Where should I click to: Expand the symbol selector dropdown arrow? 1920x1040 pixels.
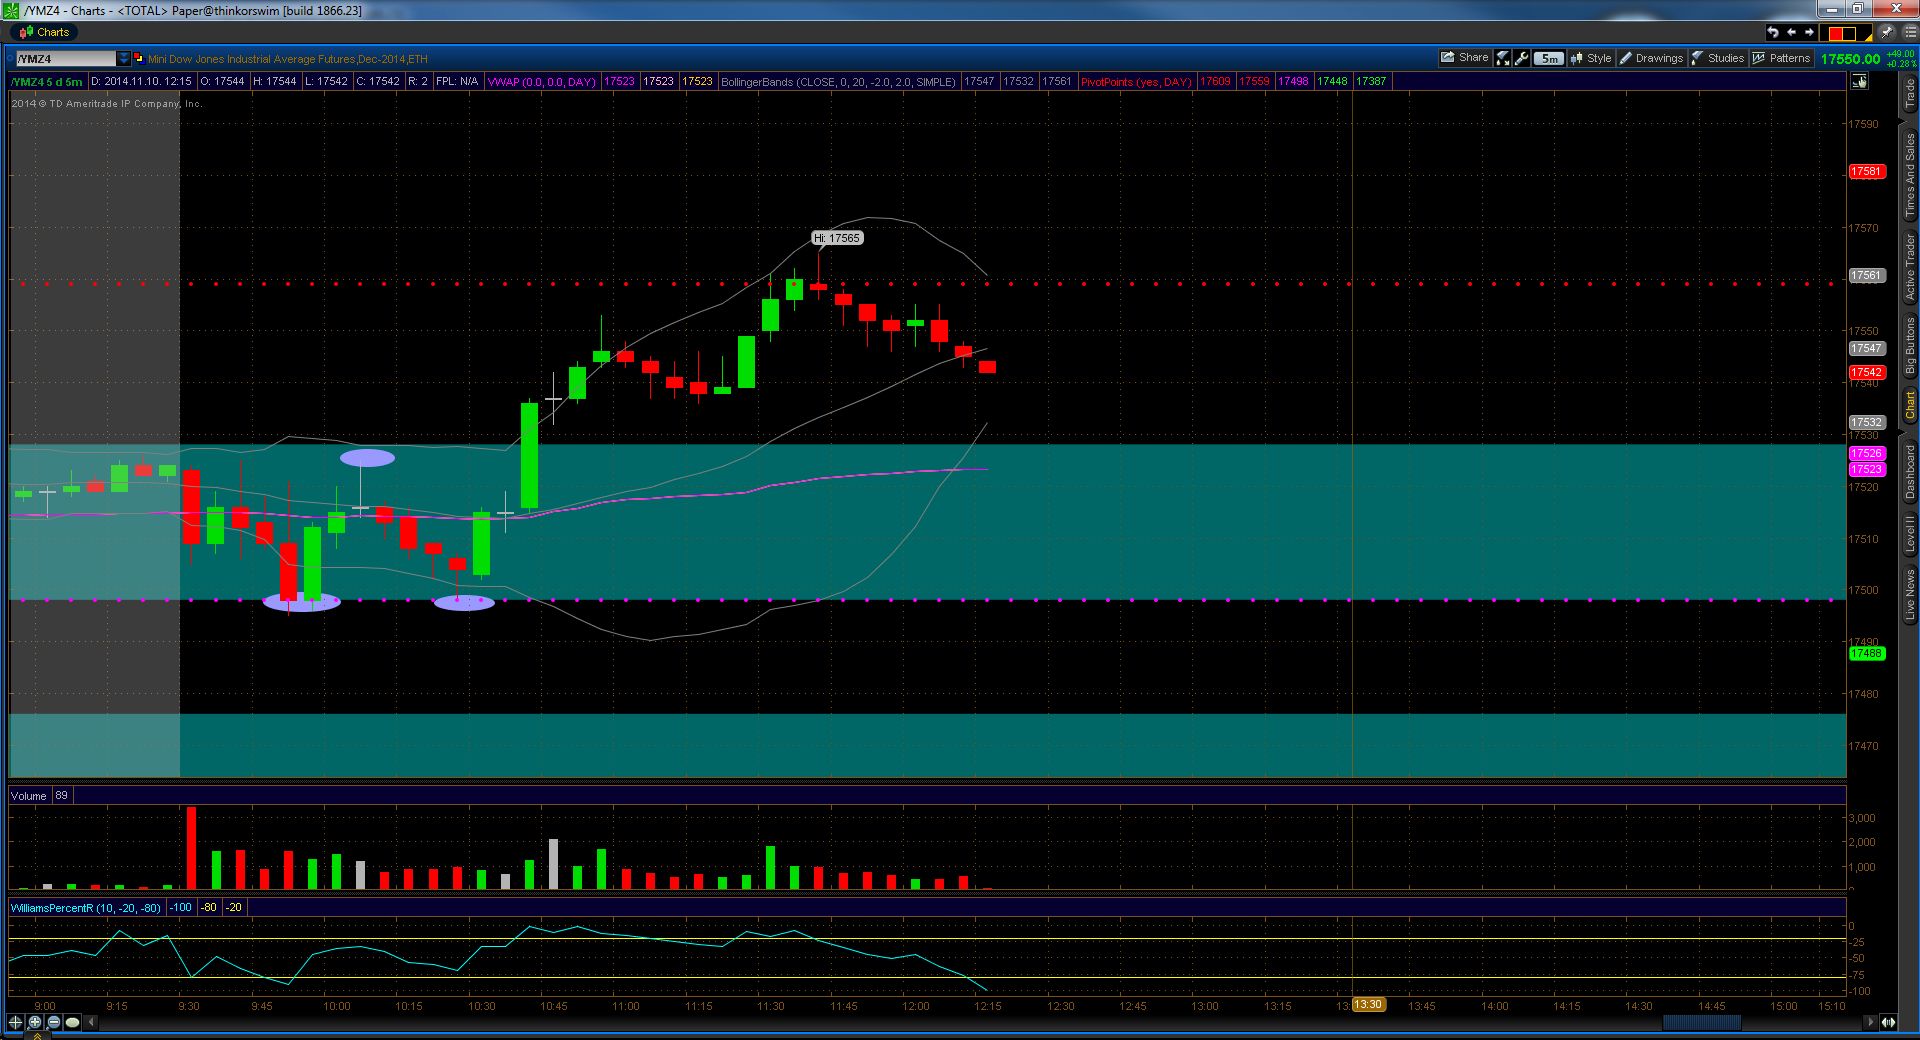pos(124,59)
